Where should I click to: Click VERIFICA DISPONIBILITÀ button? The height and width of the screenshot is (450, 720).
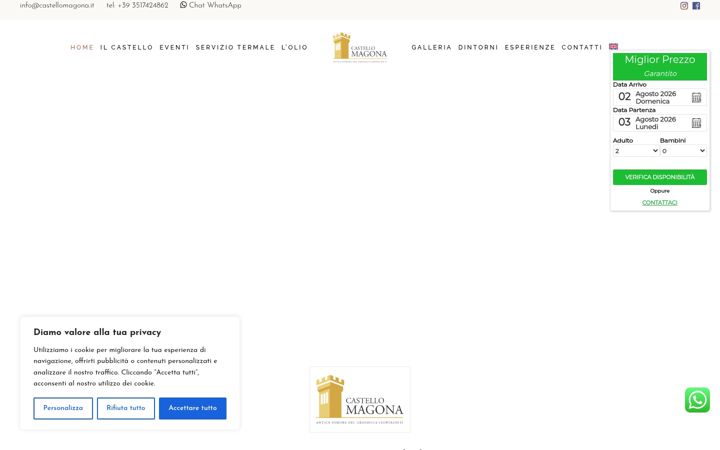point(659,177)
